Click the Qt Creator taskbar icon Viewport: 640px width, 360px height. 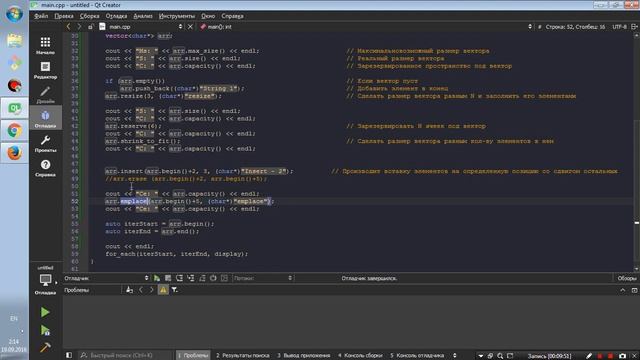pyautogui.click(x=15, y=108)
